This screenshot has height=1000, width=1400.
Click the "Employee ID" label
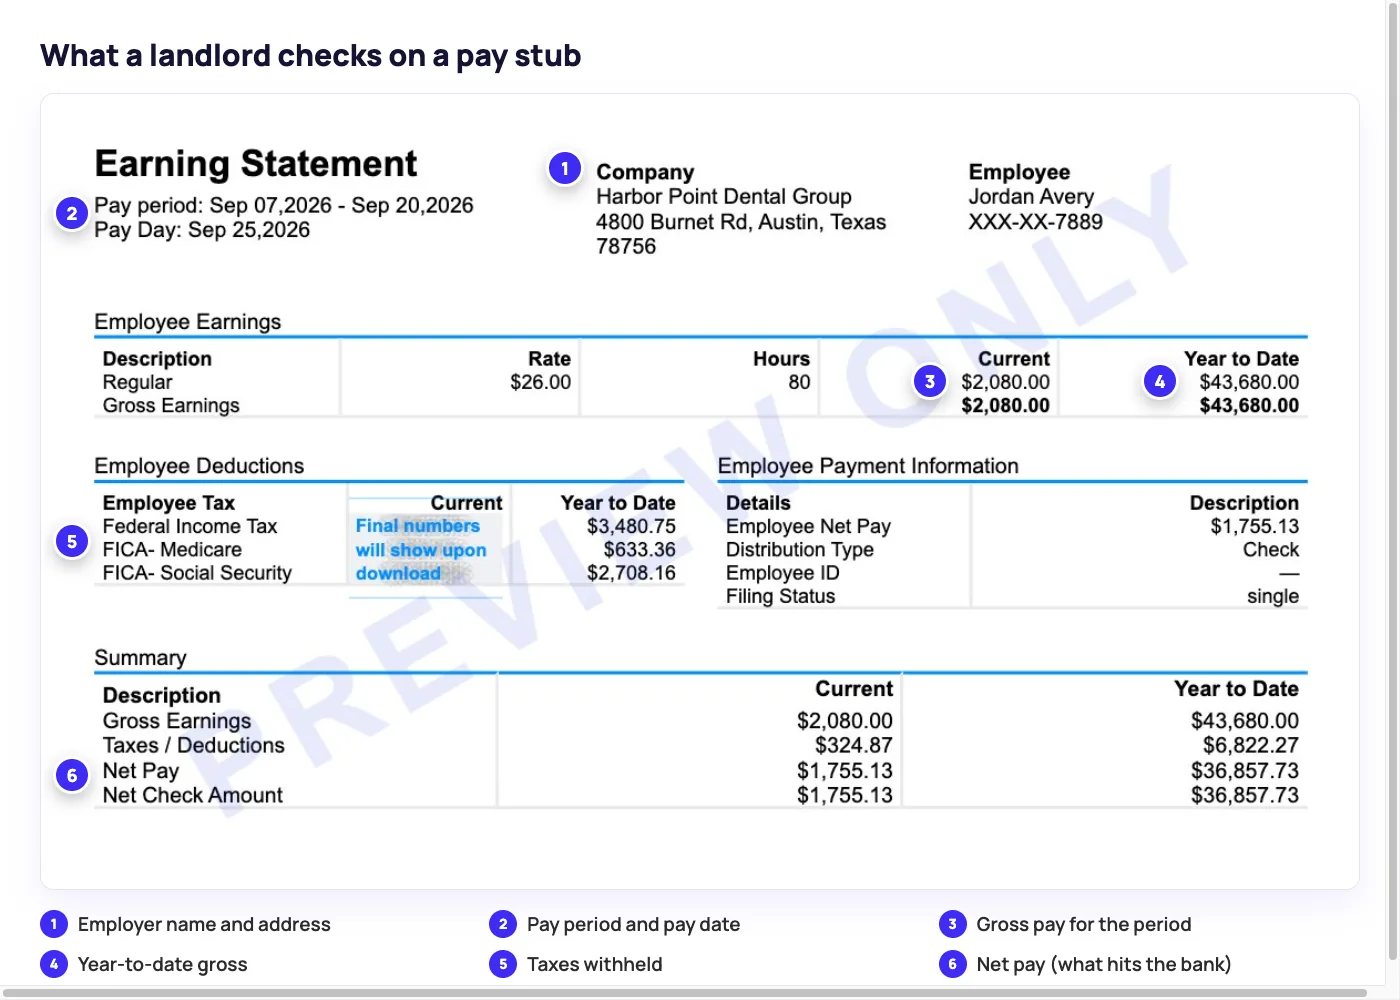tap(783, 573)
